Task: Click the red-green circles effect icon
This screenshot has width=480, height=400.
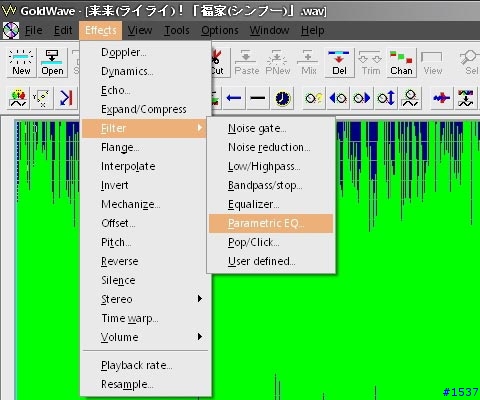Action: [18, 98]
